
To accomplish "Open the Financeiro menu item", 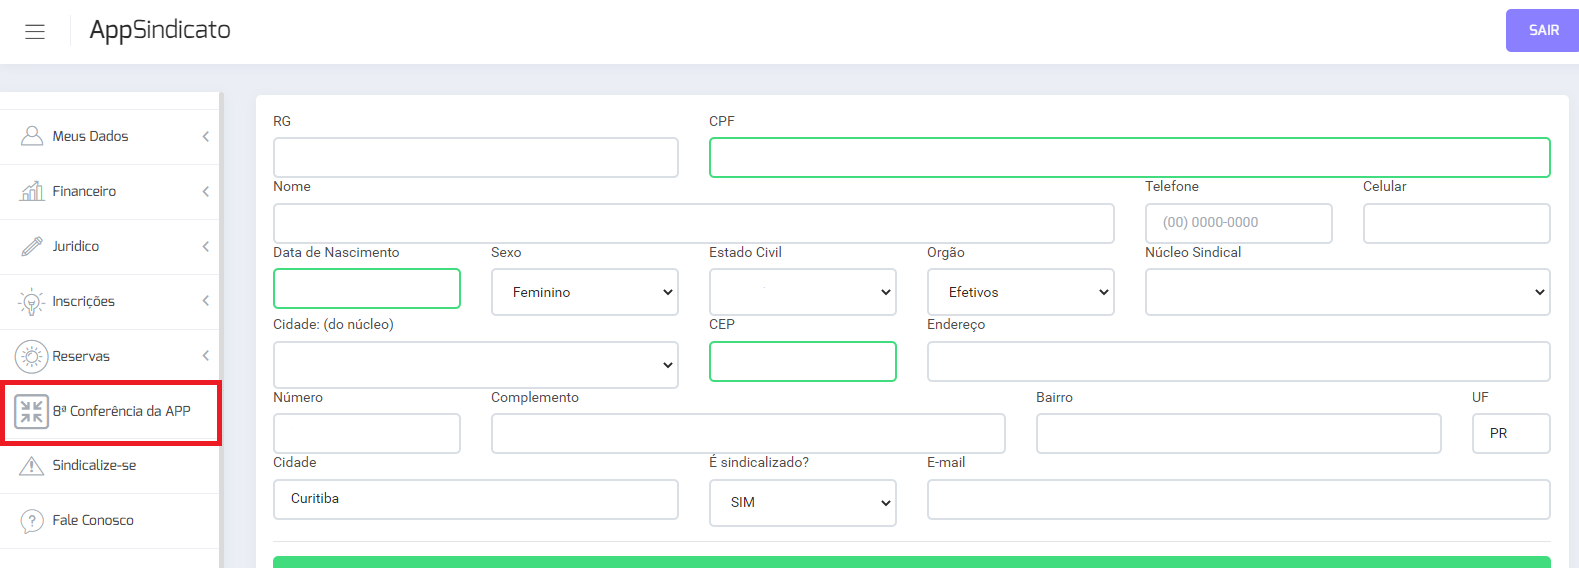I will (x=85, y=191).
